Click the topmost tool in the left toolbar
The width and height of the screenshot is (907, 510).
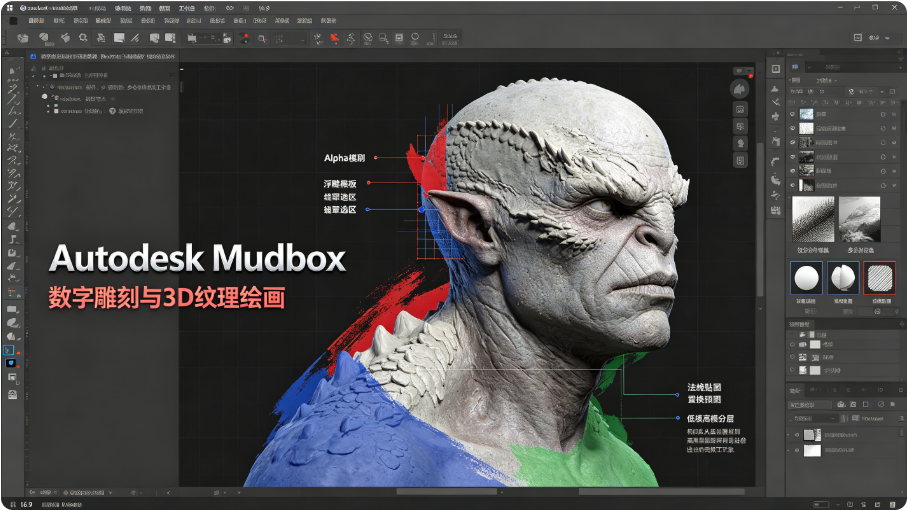[x=12, y=71]
